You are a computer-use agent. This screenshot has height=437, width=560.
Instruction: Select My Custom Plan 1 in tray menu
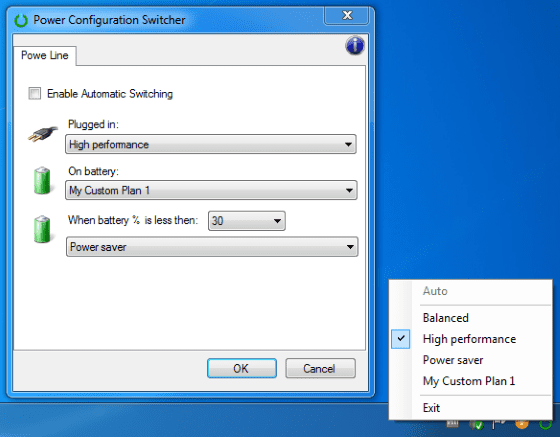469,381
